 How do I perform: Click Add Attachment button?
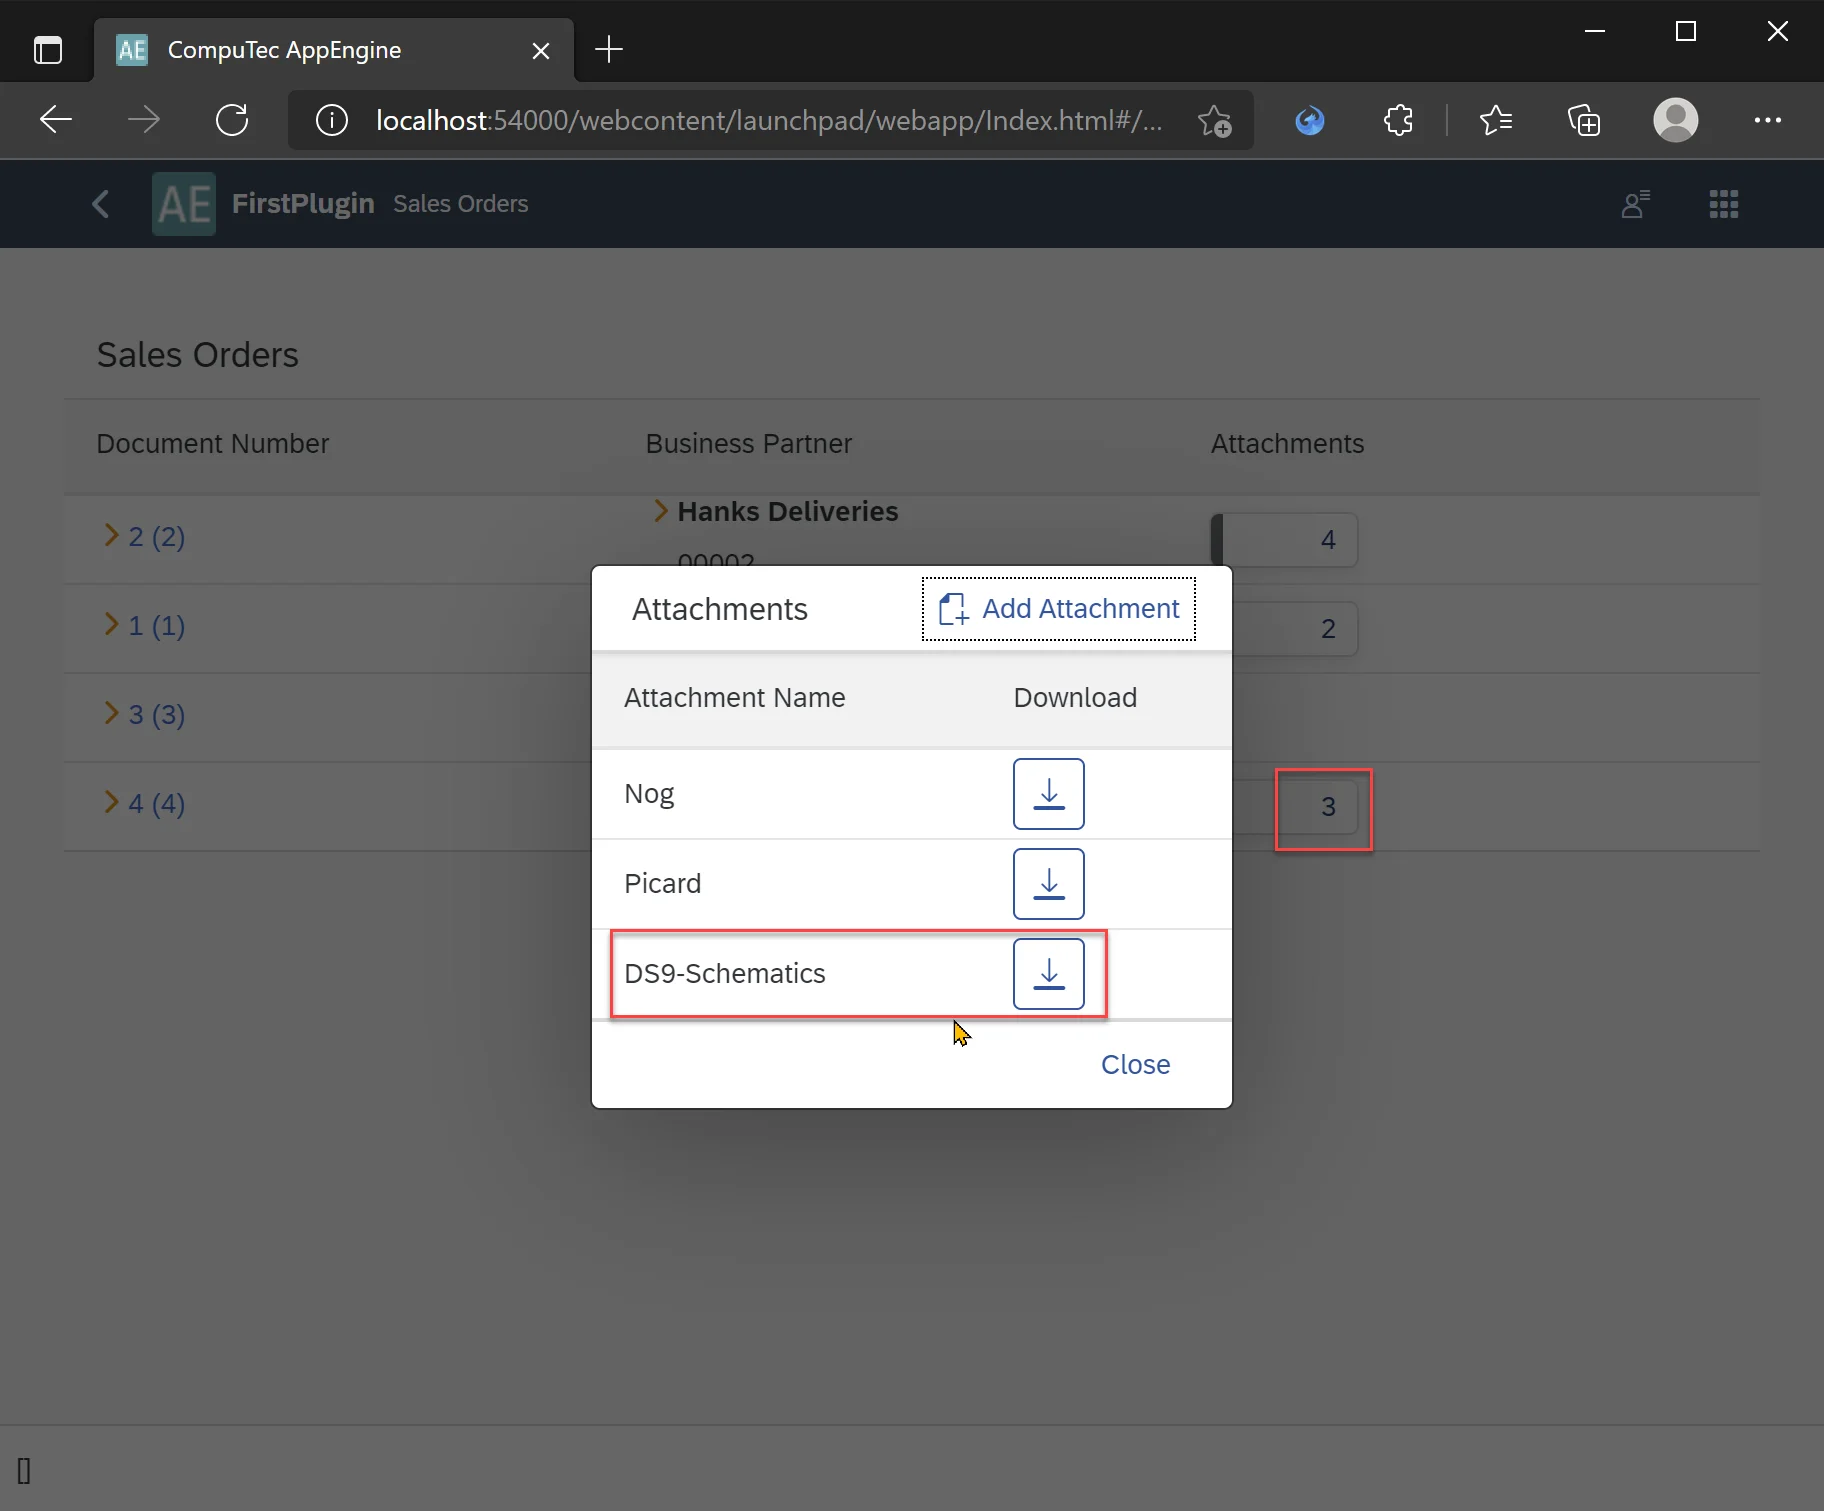pos(1059,608)
